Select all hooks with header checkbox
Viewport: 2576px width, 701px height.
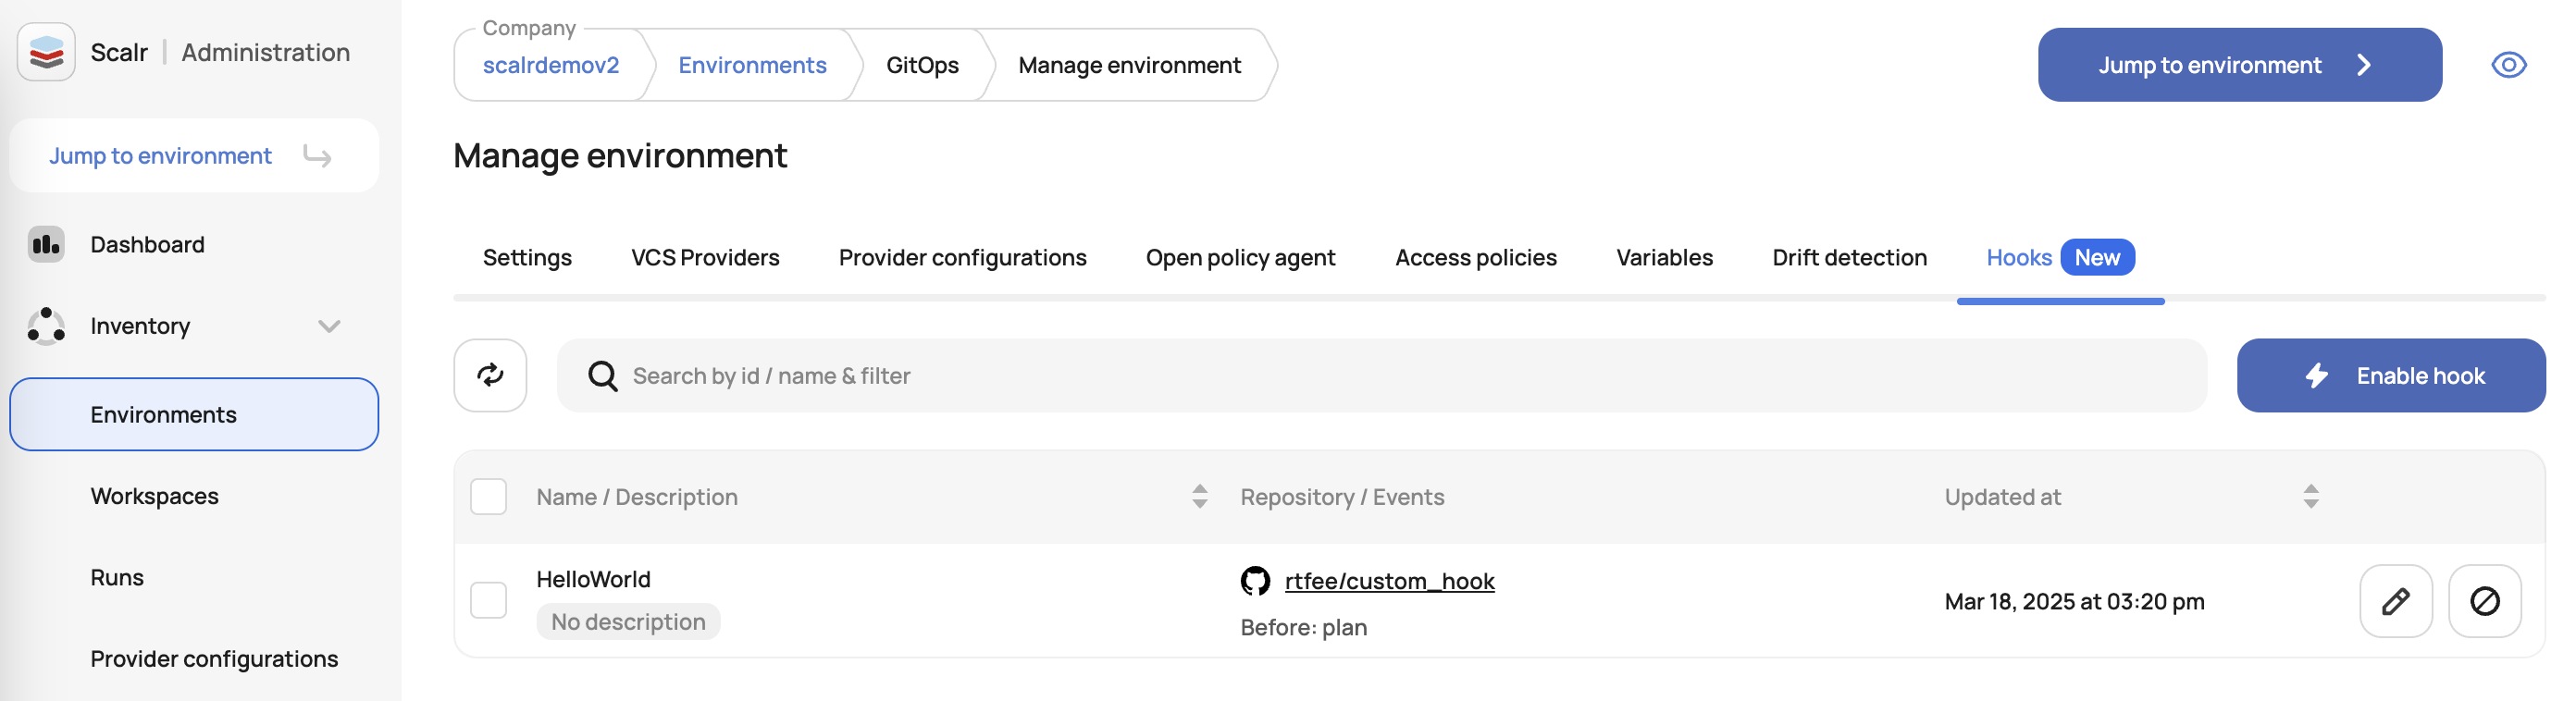coord(489,497)
